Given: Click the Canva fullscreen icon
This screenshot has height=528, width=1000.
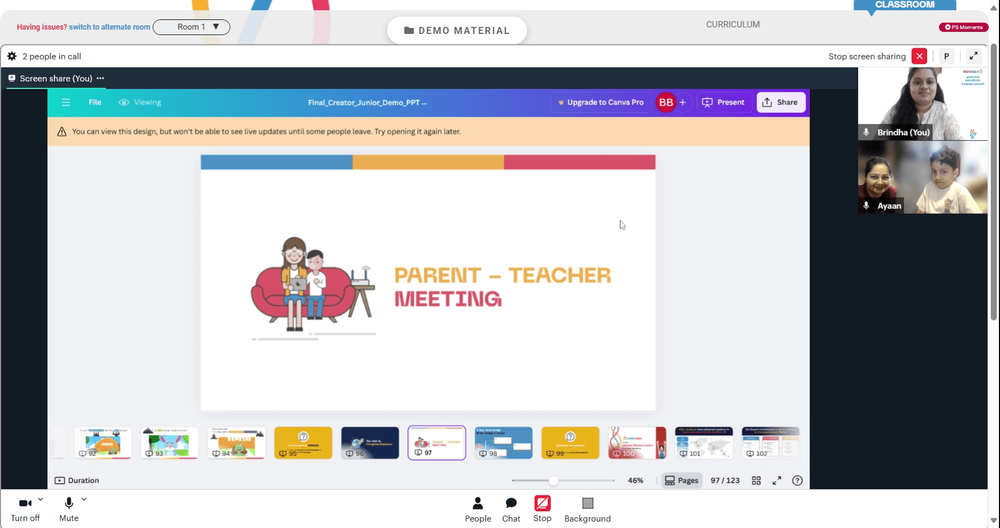Looking at the screenshot, I should coord(777,480).
